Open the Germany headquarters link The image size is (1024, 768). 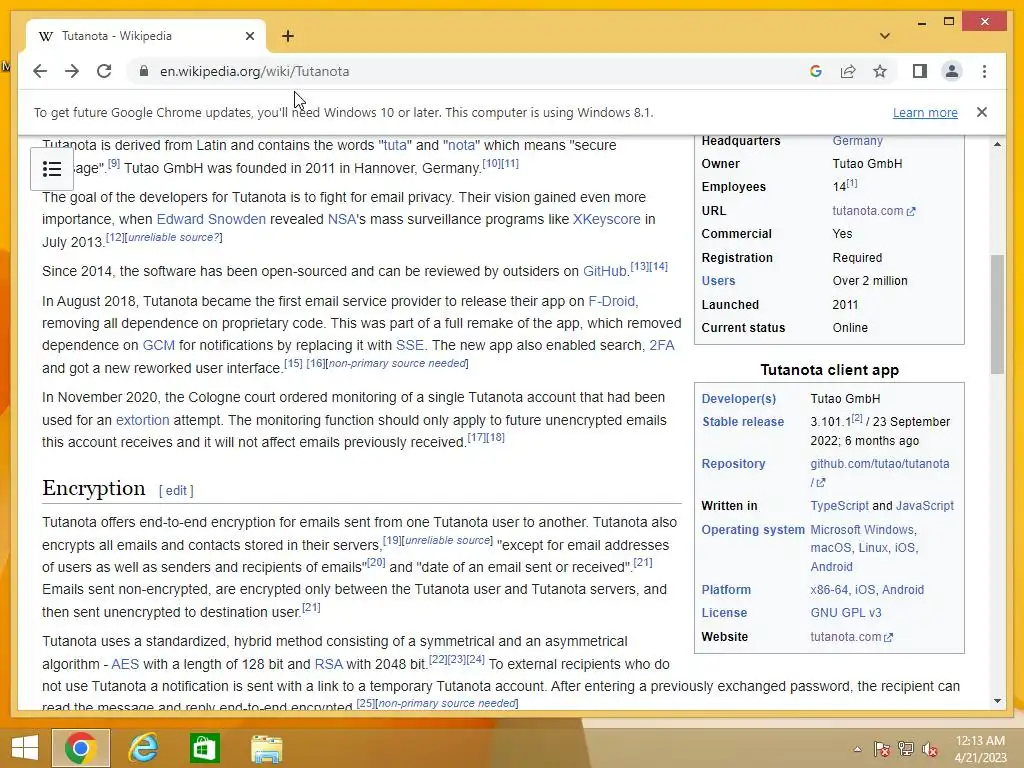pos(857,140)
